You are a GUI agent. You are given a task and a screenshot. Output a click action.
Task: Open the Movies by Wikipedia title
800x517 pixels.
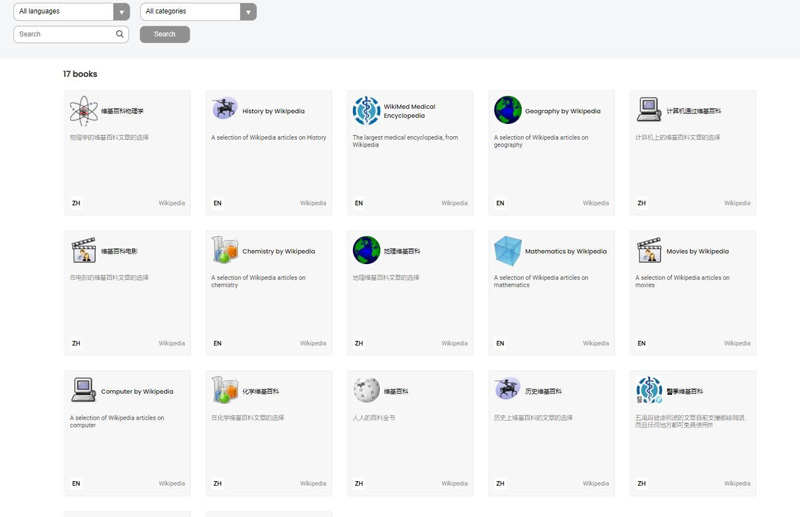point(697,252)
